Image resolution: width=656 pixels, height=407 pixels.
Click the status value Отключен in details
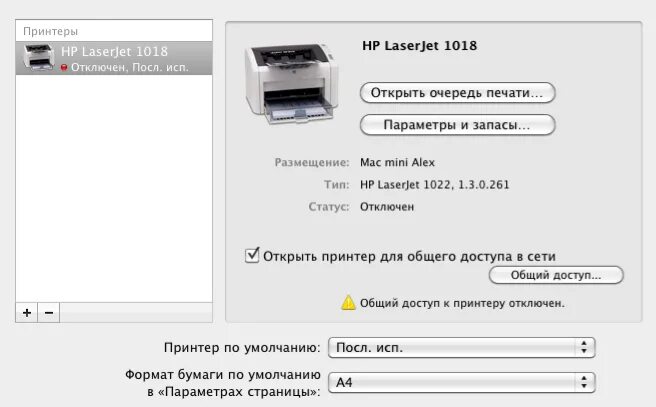click(x=387, y=207)
